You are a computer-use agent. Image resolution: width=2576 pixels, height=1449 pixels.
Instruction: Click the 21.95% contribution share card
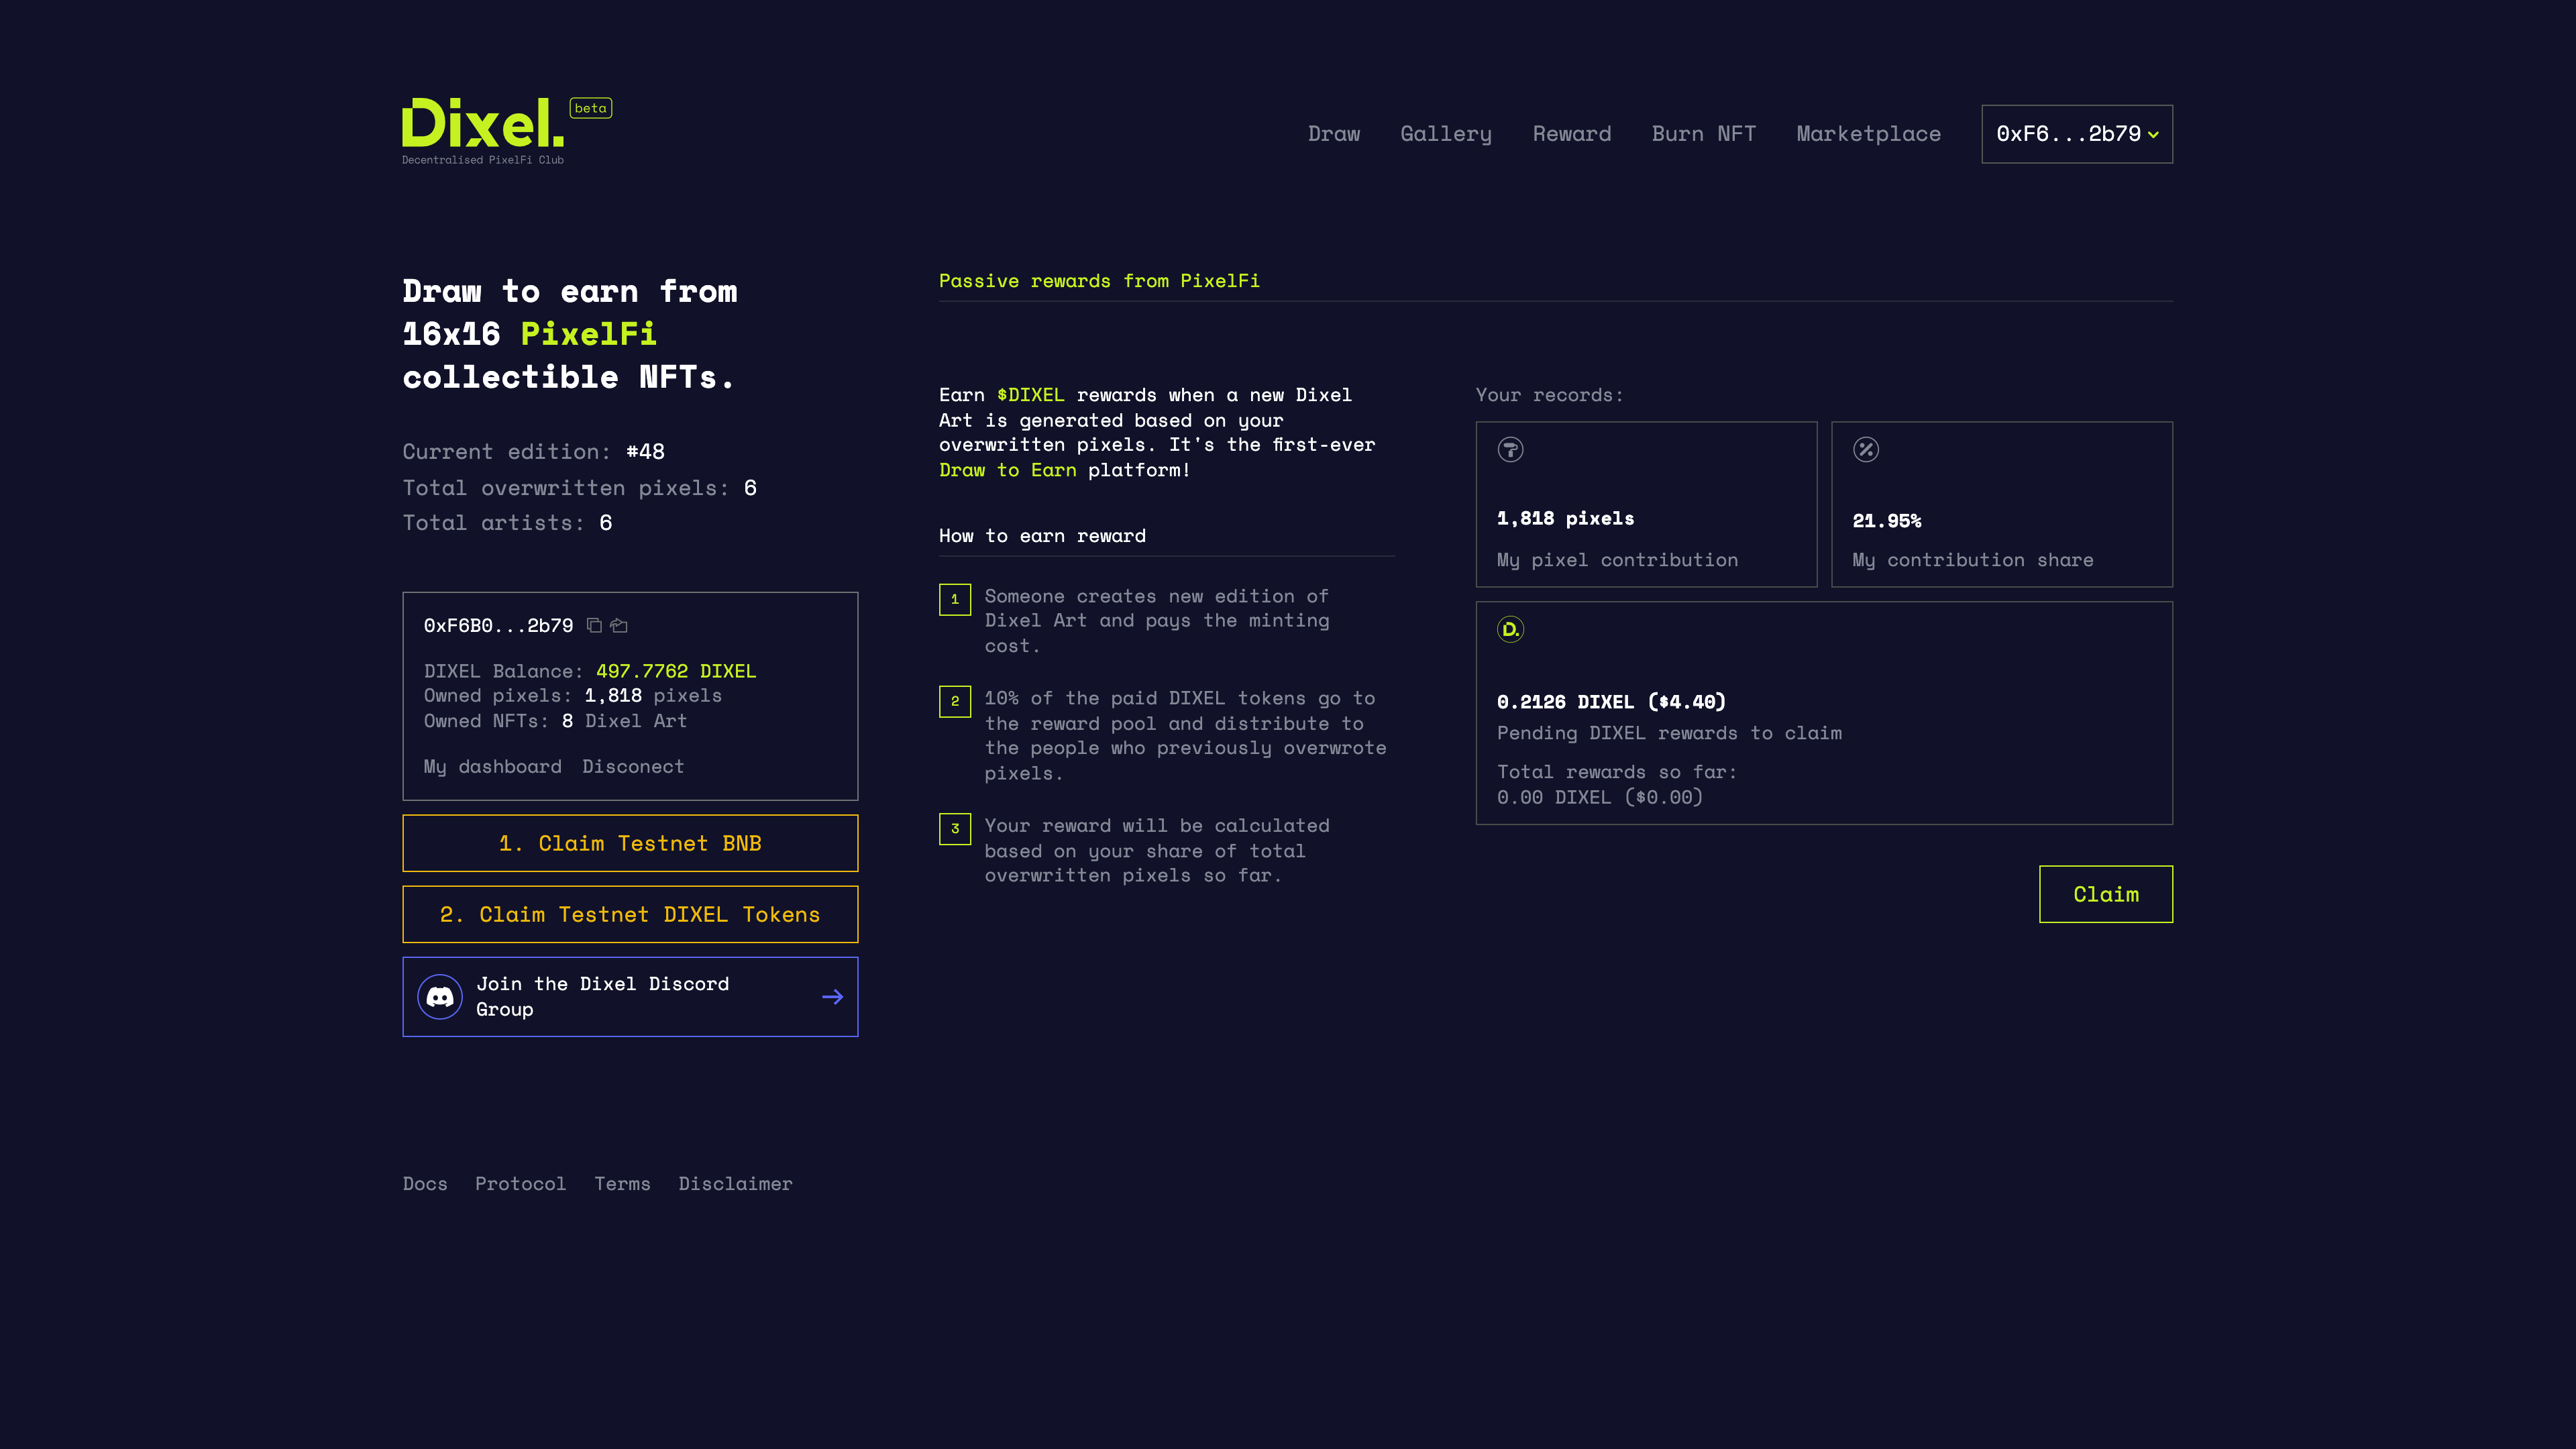pos(2001,504)
